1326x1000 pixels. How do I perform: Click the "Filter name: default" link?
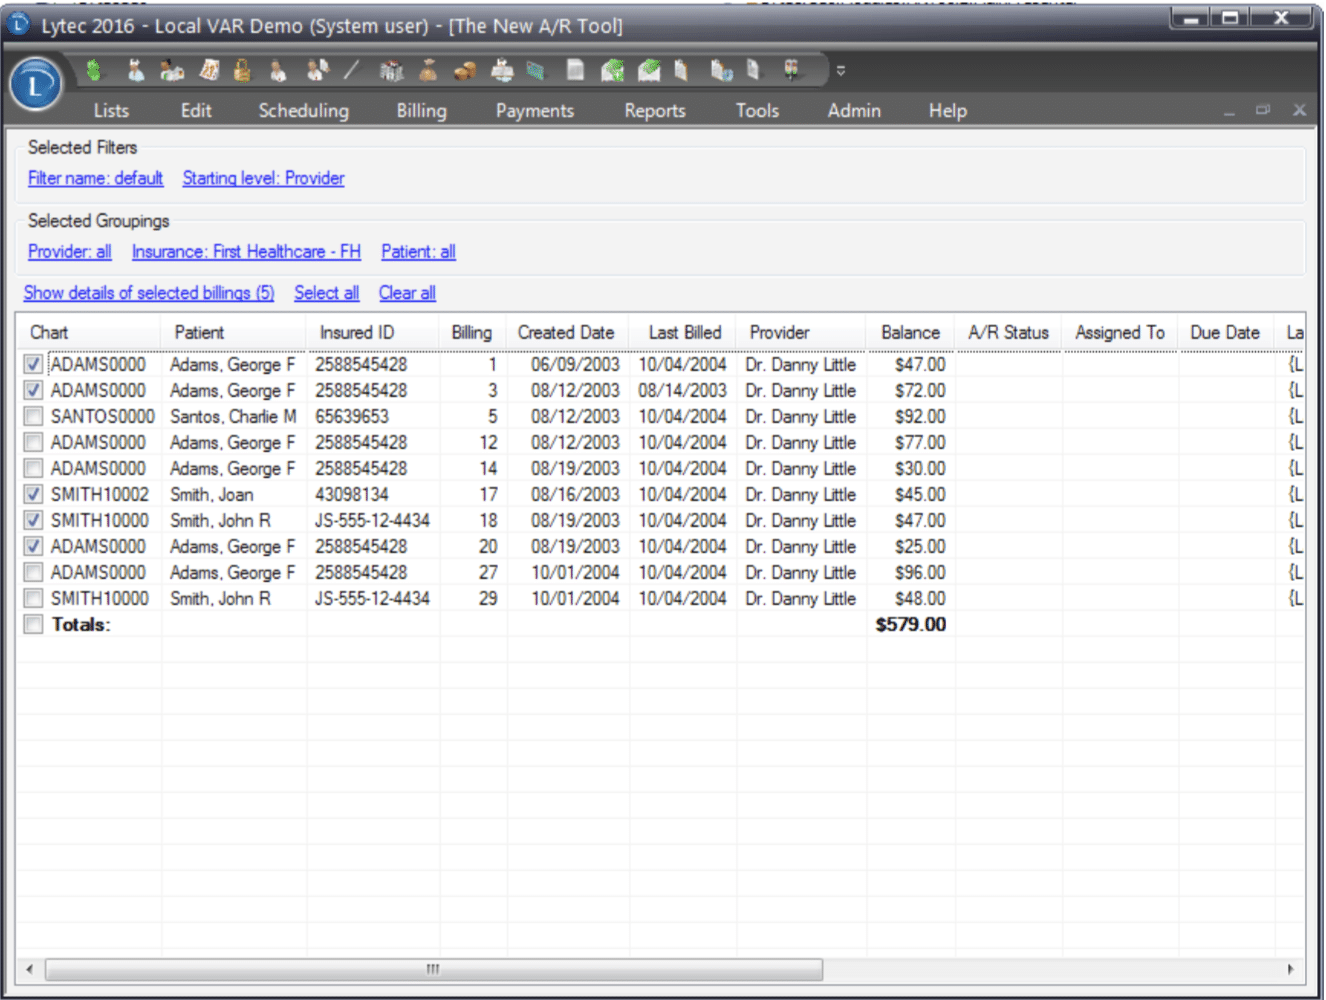pyautogui.click(x=95, y=178)
